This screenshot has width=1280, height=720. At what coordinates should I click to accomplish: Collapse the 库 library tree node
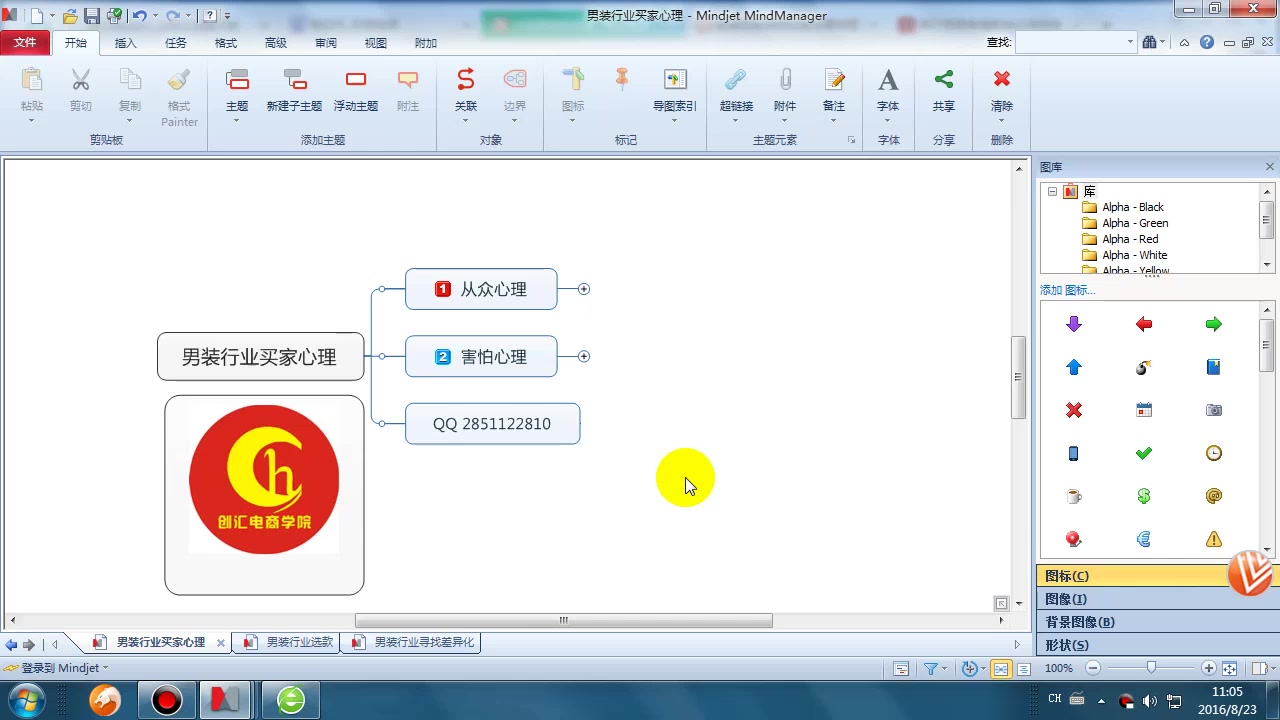point(1052,191)
